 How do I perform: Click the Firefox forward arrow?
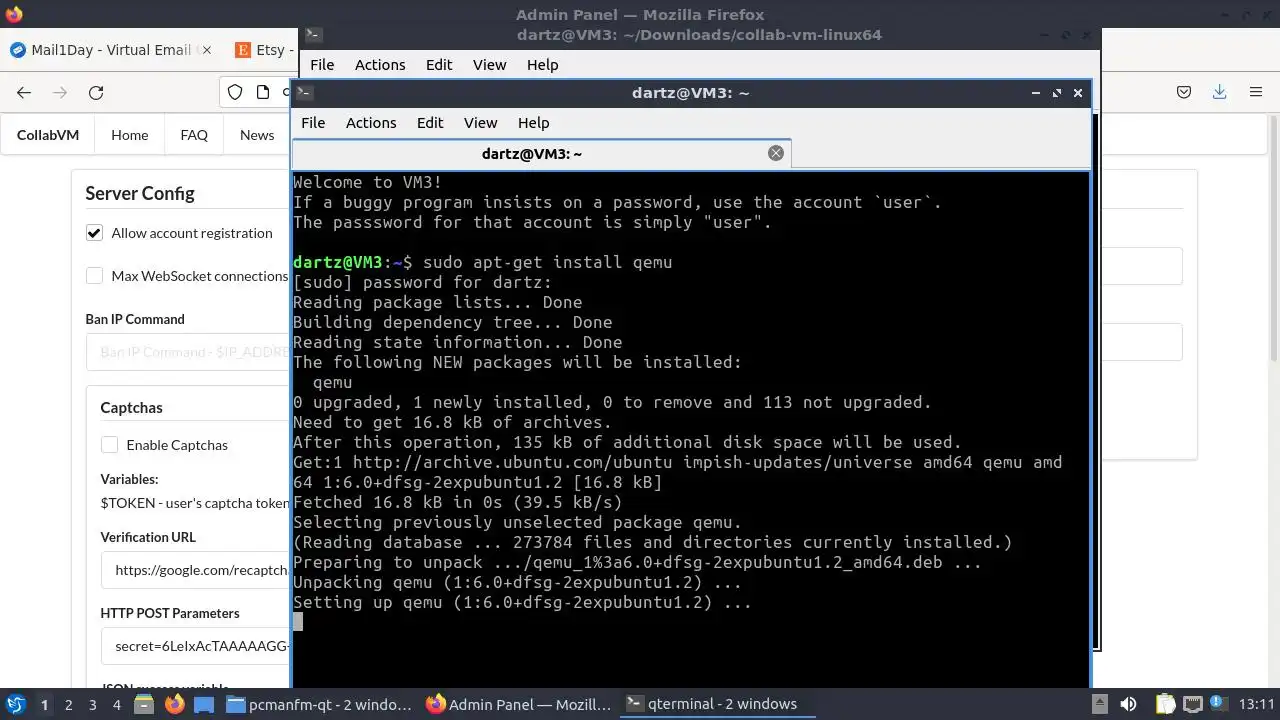tap(60, 92)
